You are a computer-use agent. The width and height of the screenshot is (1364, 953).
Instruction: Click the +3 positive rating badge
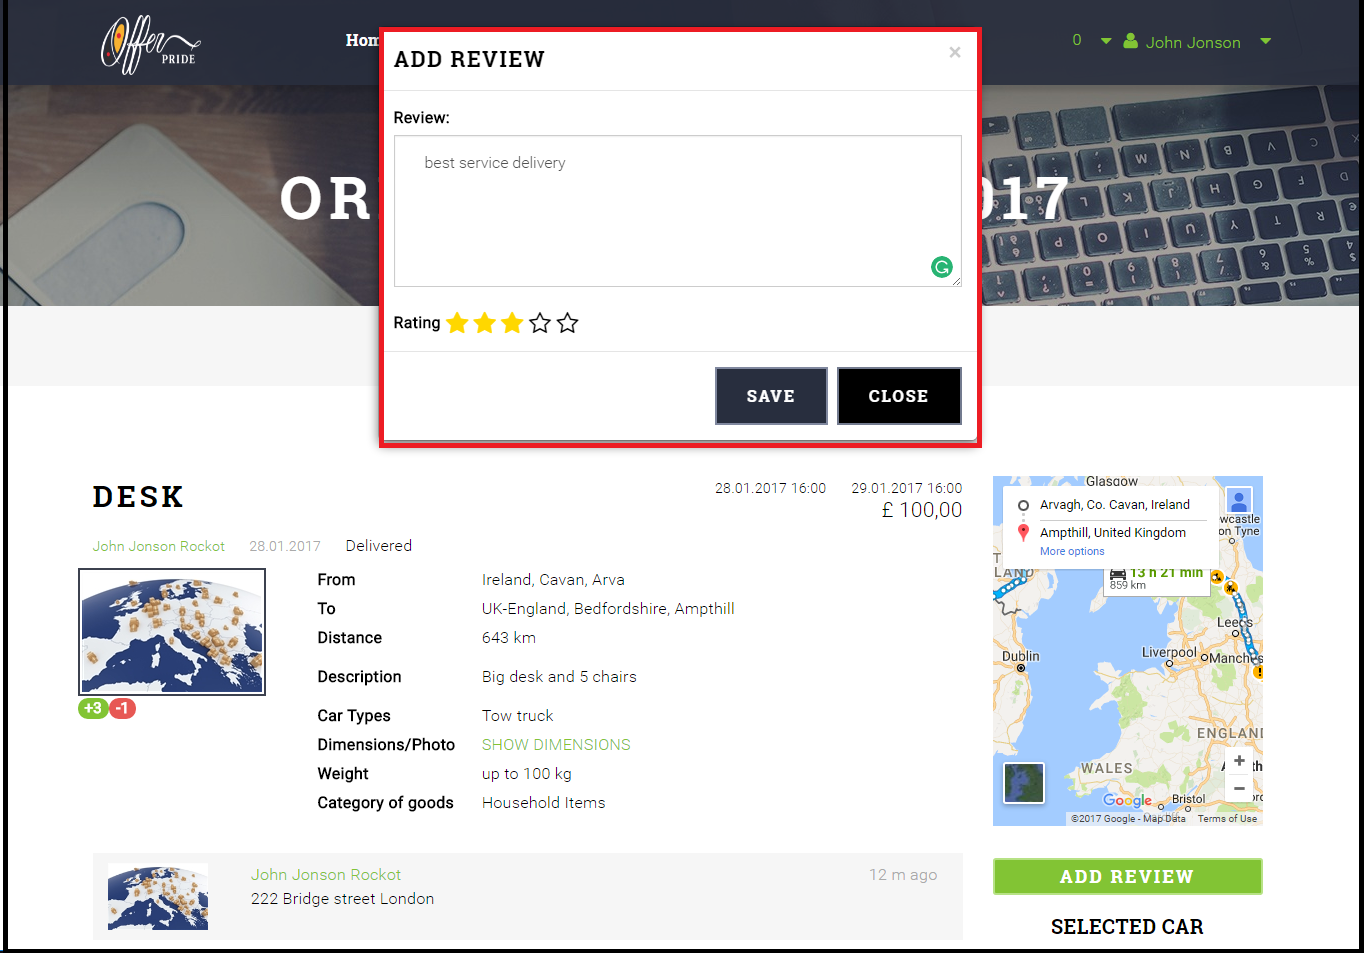[x=93, y=708]
